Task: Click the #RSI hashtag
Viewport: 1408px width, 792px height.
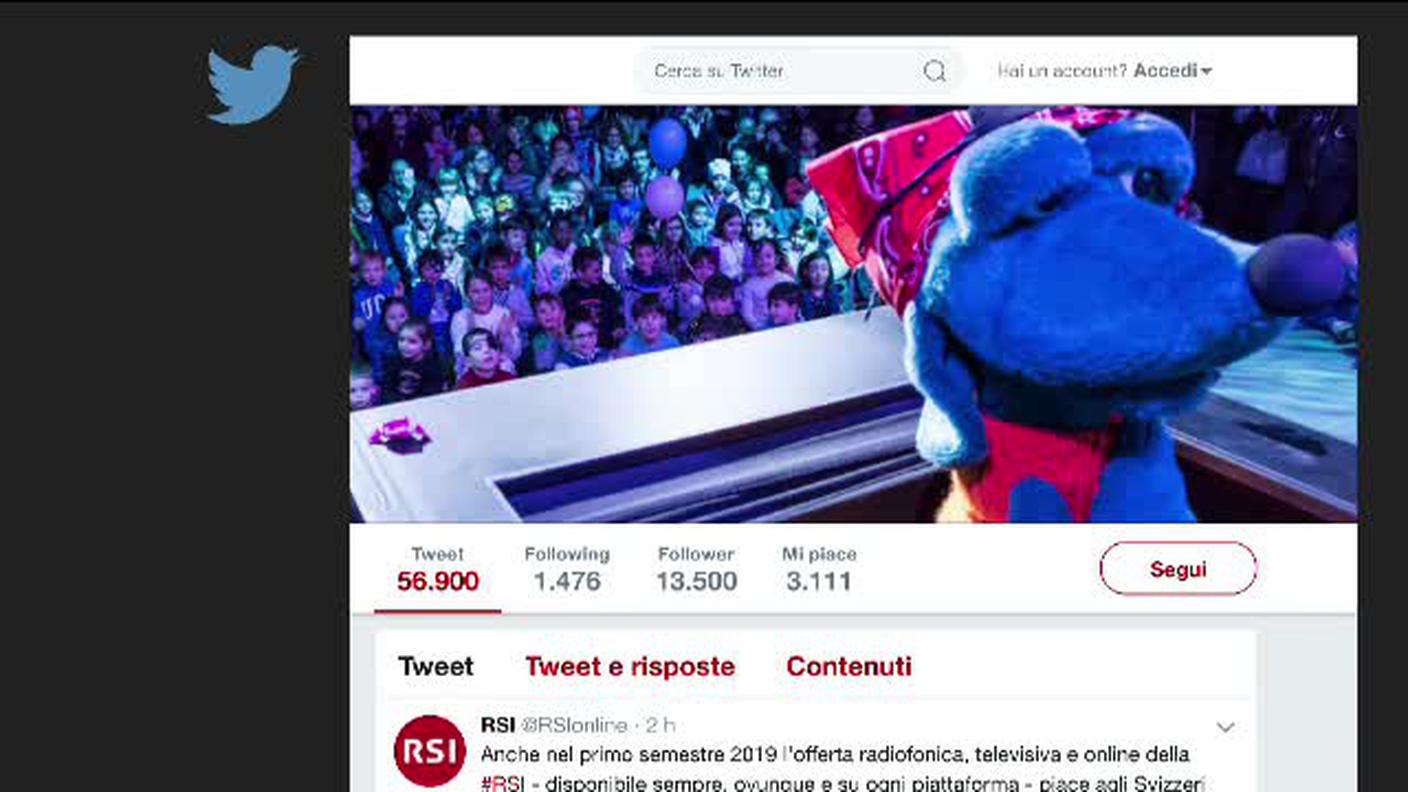Action: (x=502, y=783)
